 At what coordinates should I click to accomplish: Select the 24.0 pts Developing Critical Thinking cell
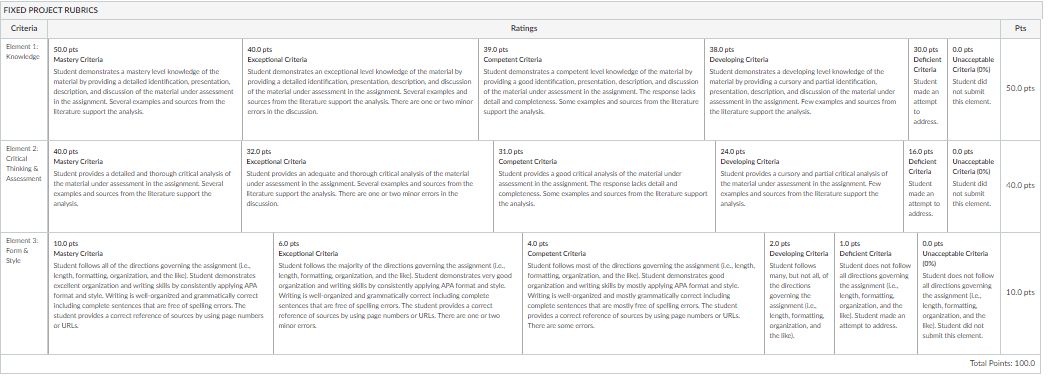[x=810, y=186]
